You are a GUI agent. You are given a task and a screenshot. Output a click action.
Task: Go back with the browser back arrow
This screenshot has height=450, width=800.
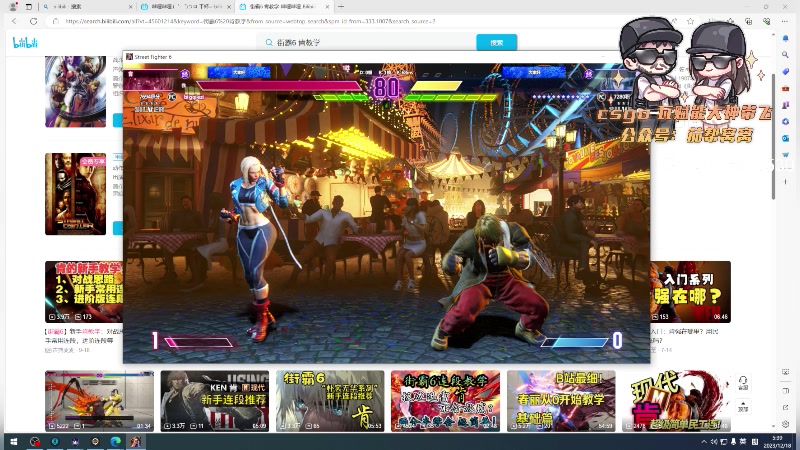14,21
